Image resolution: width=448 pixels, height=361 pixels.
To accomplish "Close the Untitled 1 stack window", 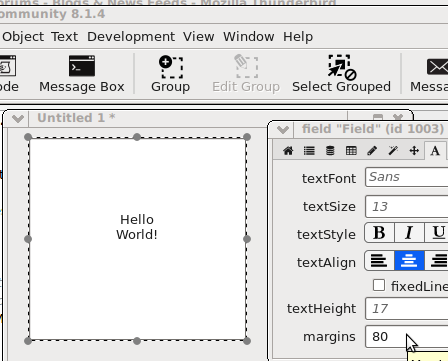I will [398, 117].
